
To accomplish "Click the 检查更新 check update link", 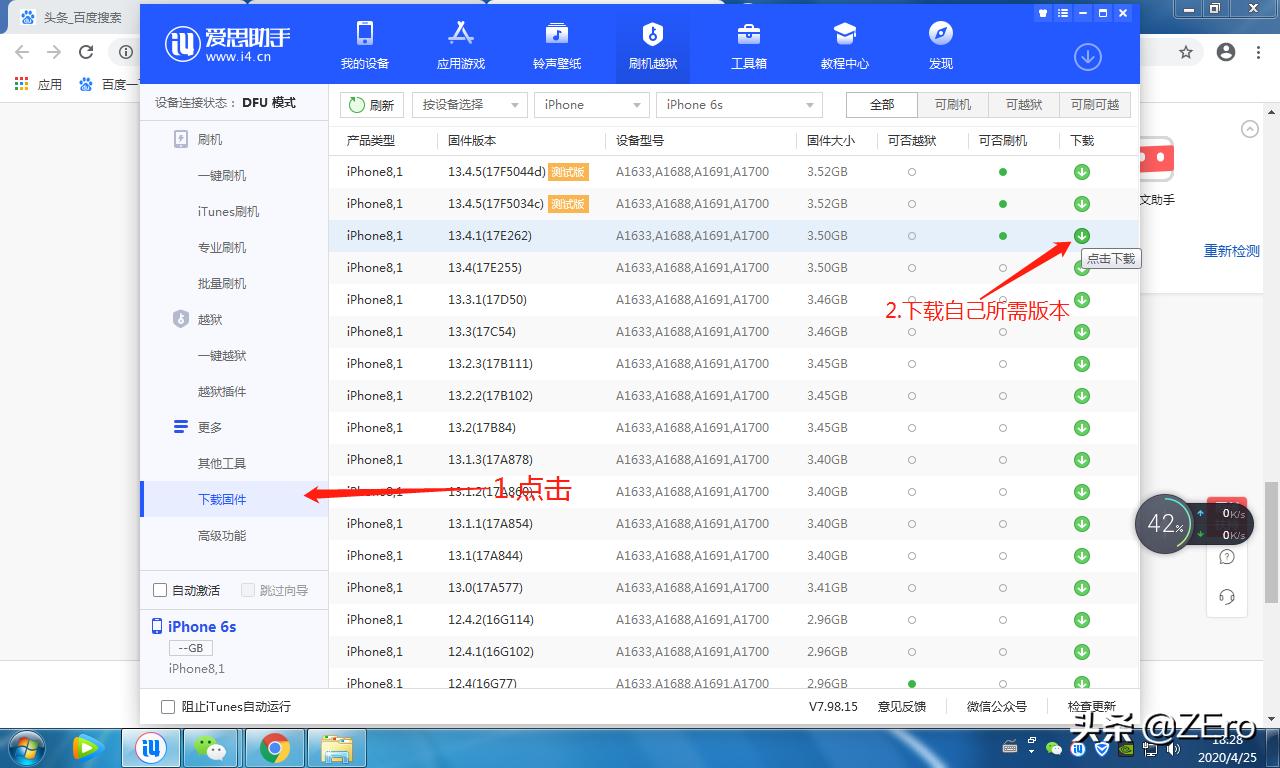I will coord(1091,707).
